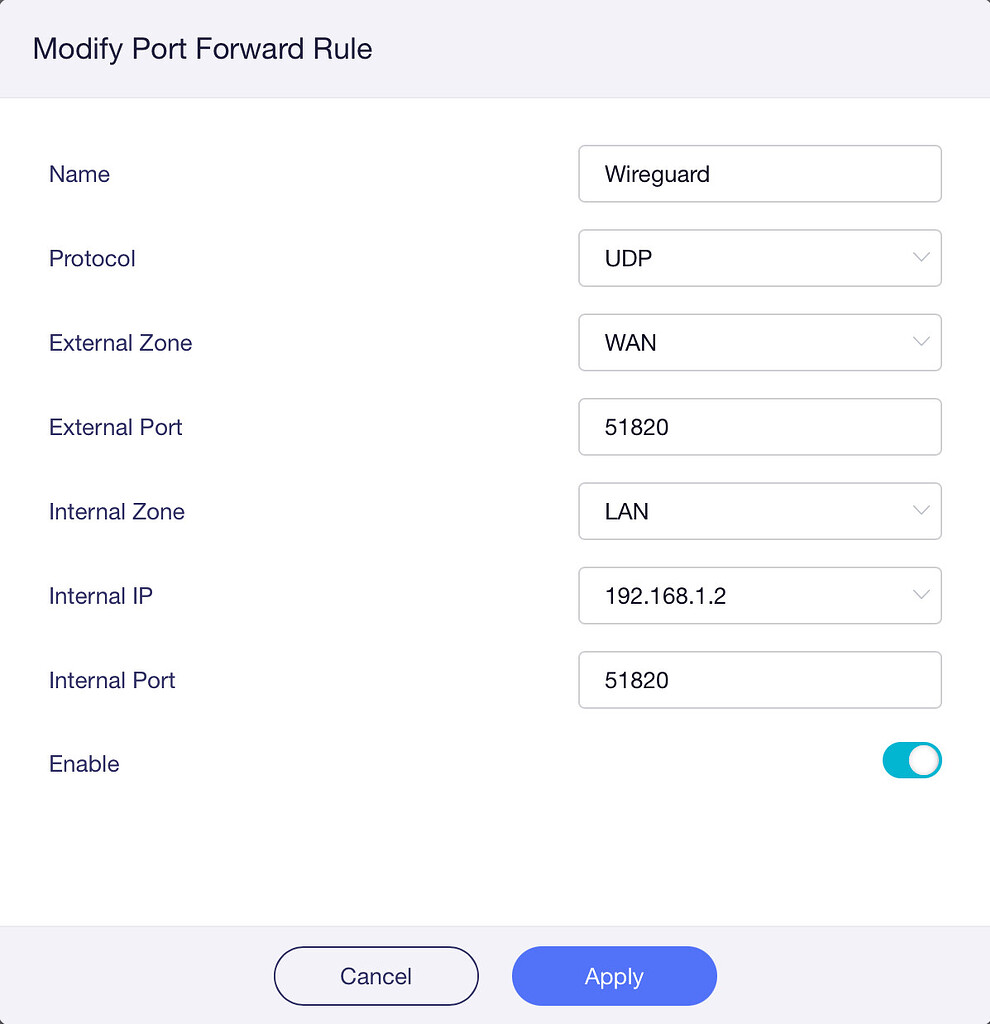This screenshot has height=1024, width=990.
Task: Click the chevron arrow in the Protocol field
Action: [921, 258]
